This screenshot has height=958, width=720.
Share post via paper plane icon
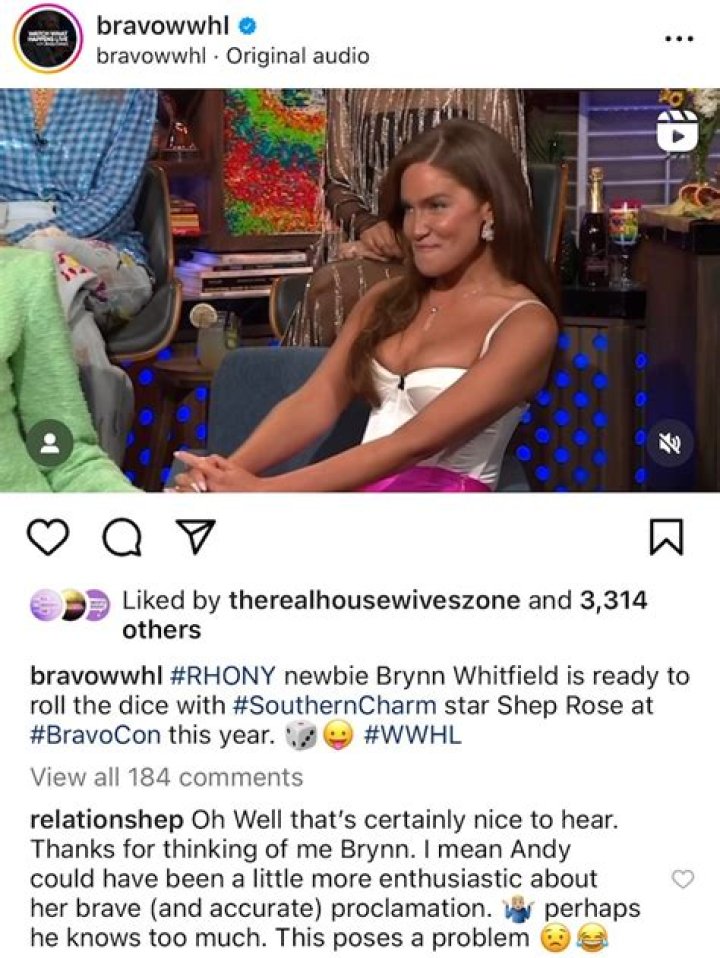194,536
